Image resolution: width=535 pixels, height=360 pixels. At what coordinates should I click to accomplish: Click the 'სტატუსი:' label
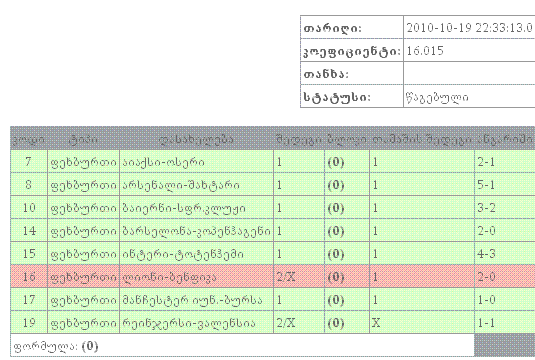(x=337, y=97)
